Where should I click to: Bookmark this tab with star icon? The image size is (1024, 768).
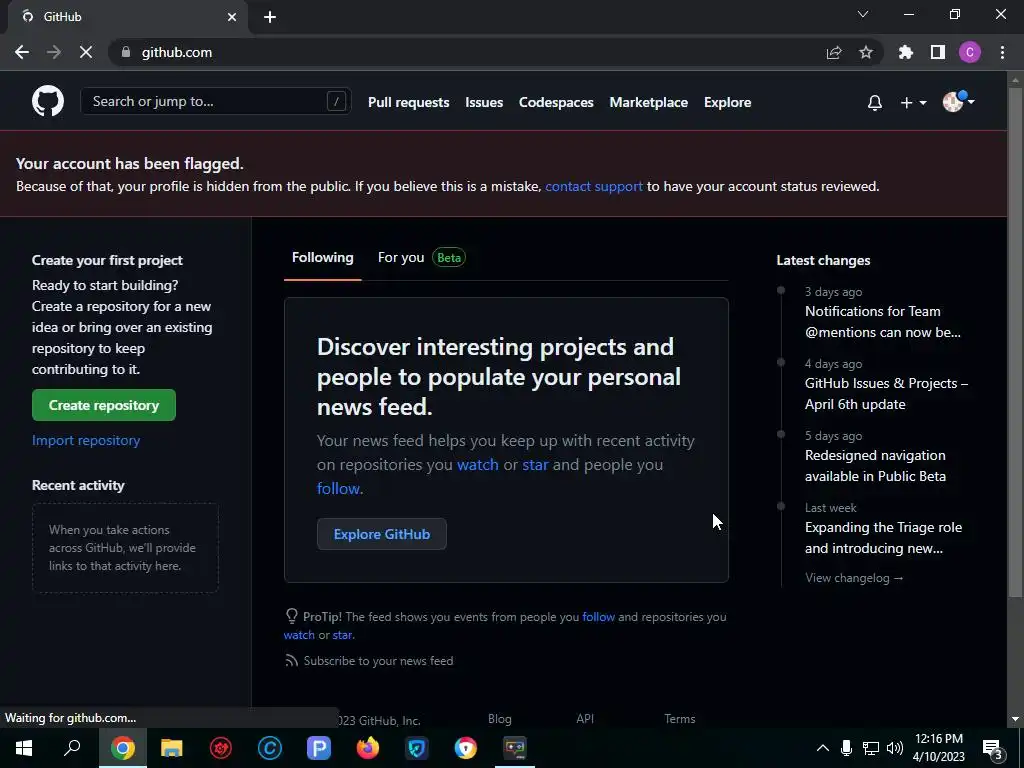coord(866,52)
